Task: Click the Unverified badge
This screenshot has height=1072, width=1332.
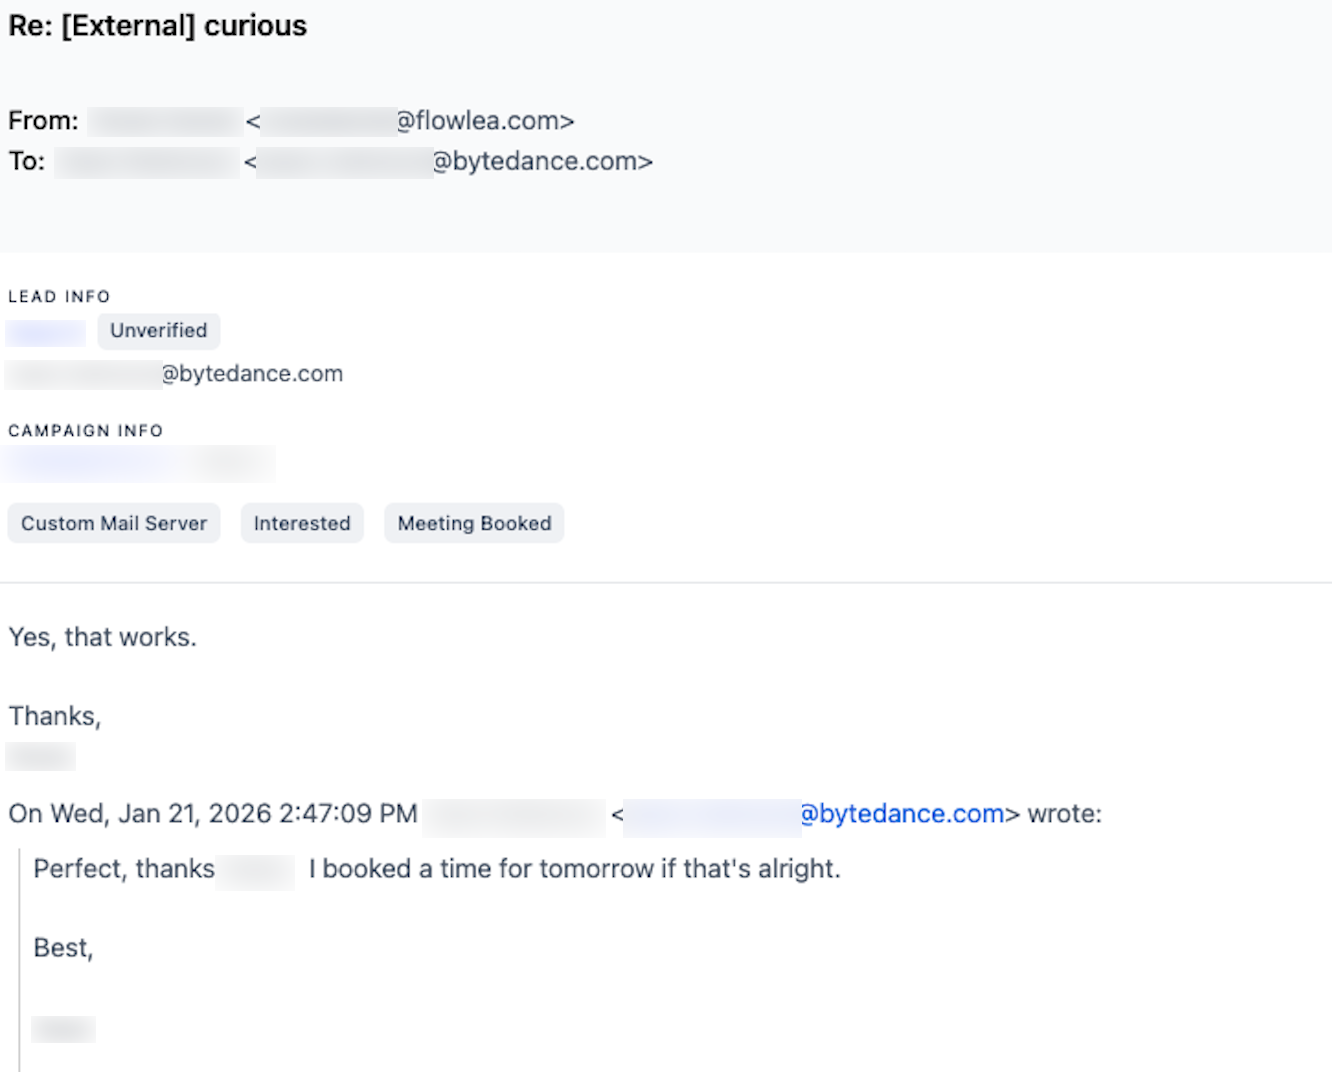Action: coord(159,331)
